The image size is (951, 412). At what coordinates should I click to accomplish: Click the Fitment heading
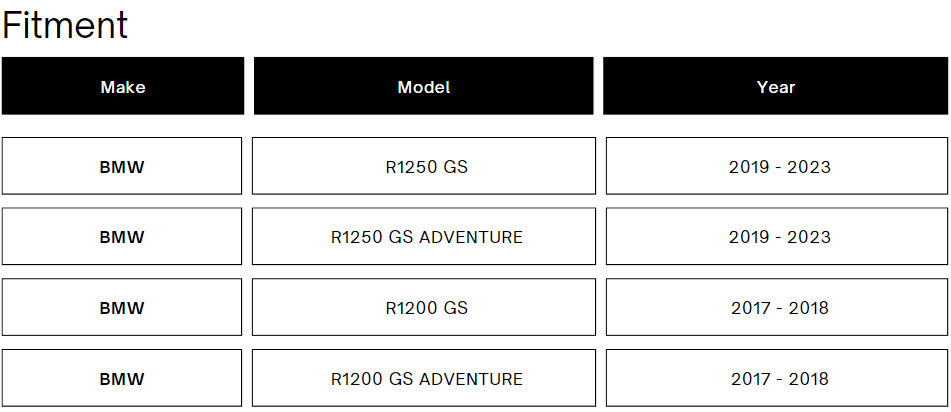[x=65, y=25]
